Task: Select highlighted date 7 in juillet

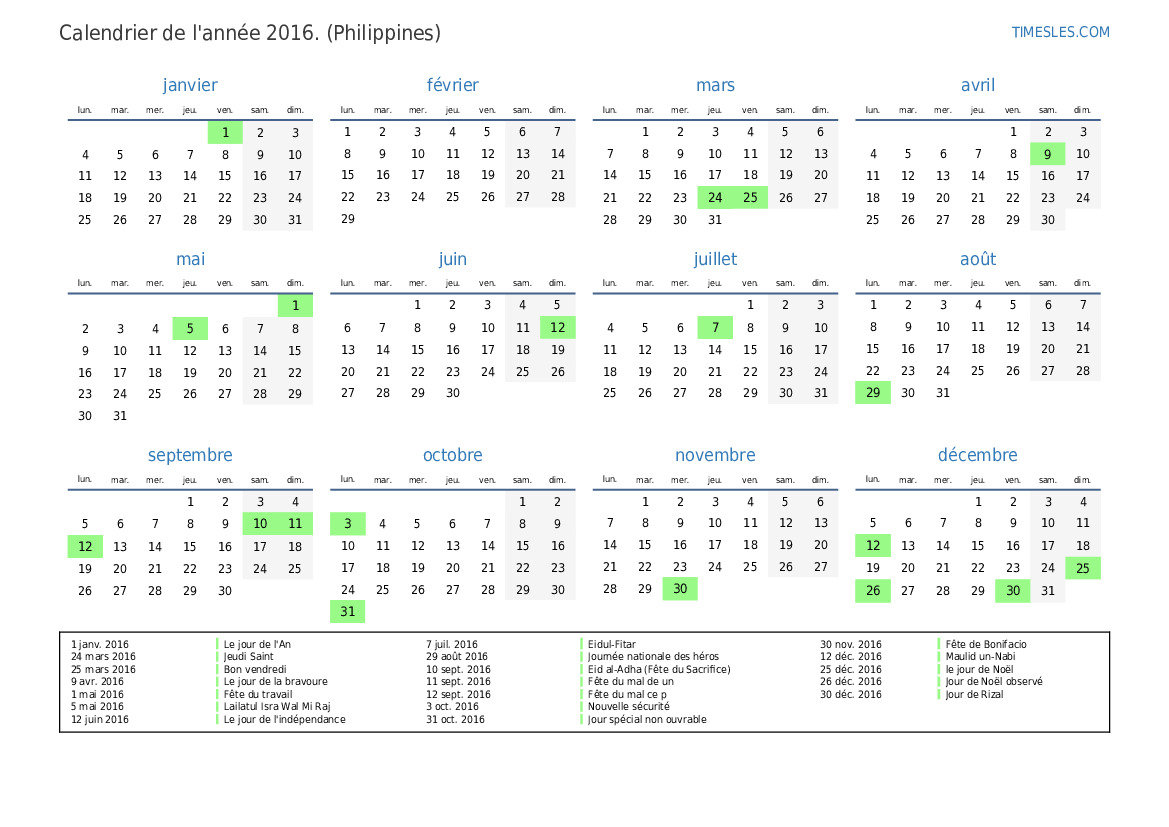Action: pos(715,328)
